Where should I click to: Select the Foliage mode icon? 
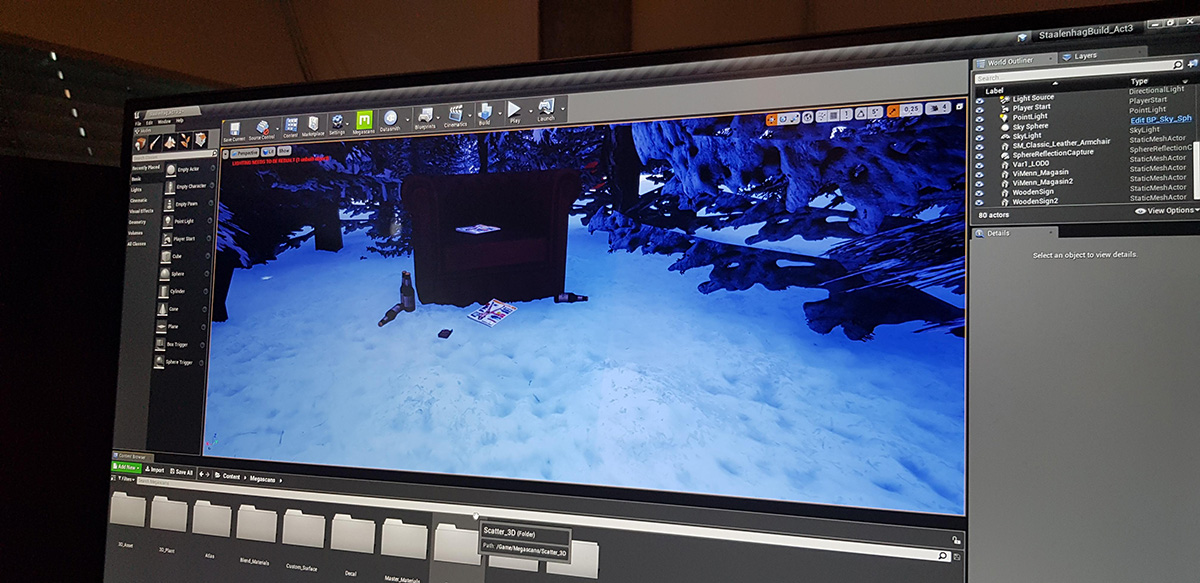[x=186, y=140]
